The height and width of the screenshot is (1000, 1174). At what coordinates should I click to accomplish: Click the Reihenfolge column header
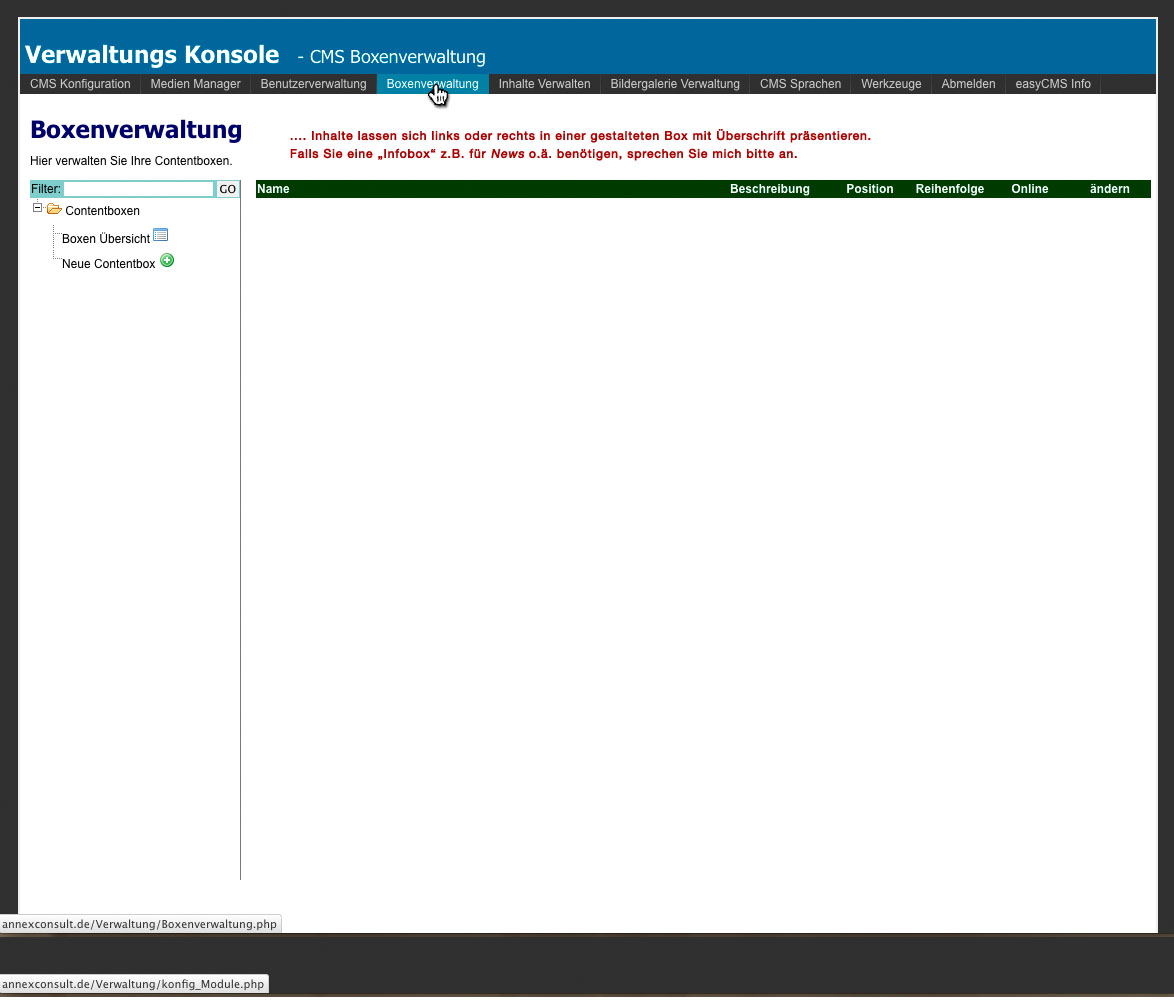[949, 189]
